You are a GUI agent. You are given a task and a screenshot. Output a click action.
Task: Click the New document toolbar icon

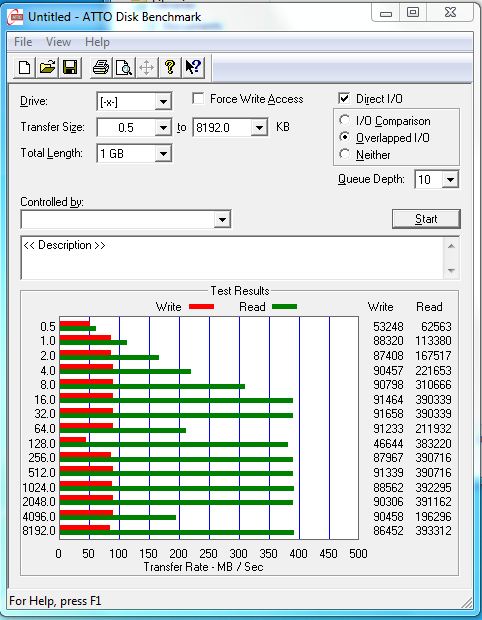(24, 67)
